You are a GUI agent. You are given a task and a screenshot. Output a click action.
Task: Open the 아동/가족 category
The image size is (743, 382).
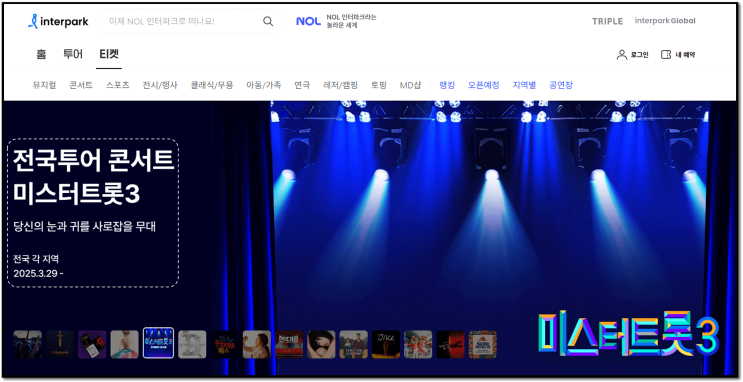point(263,85)
